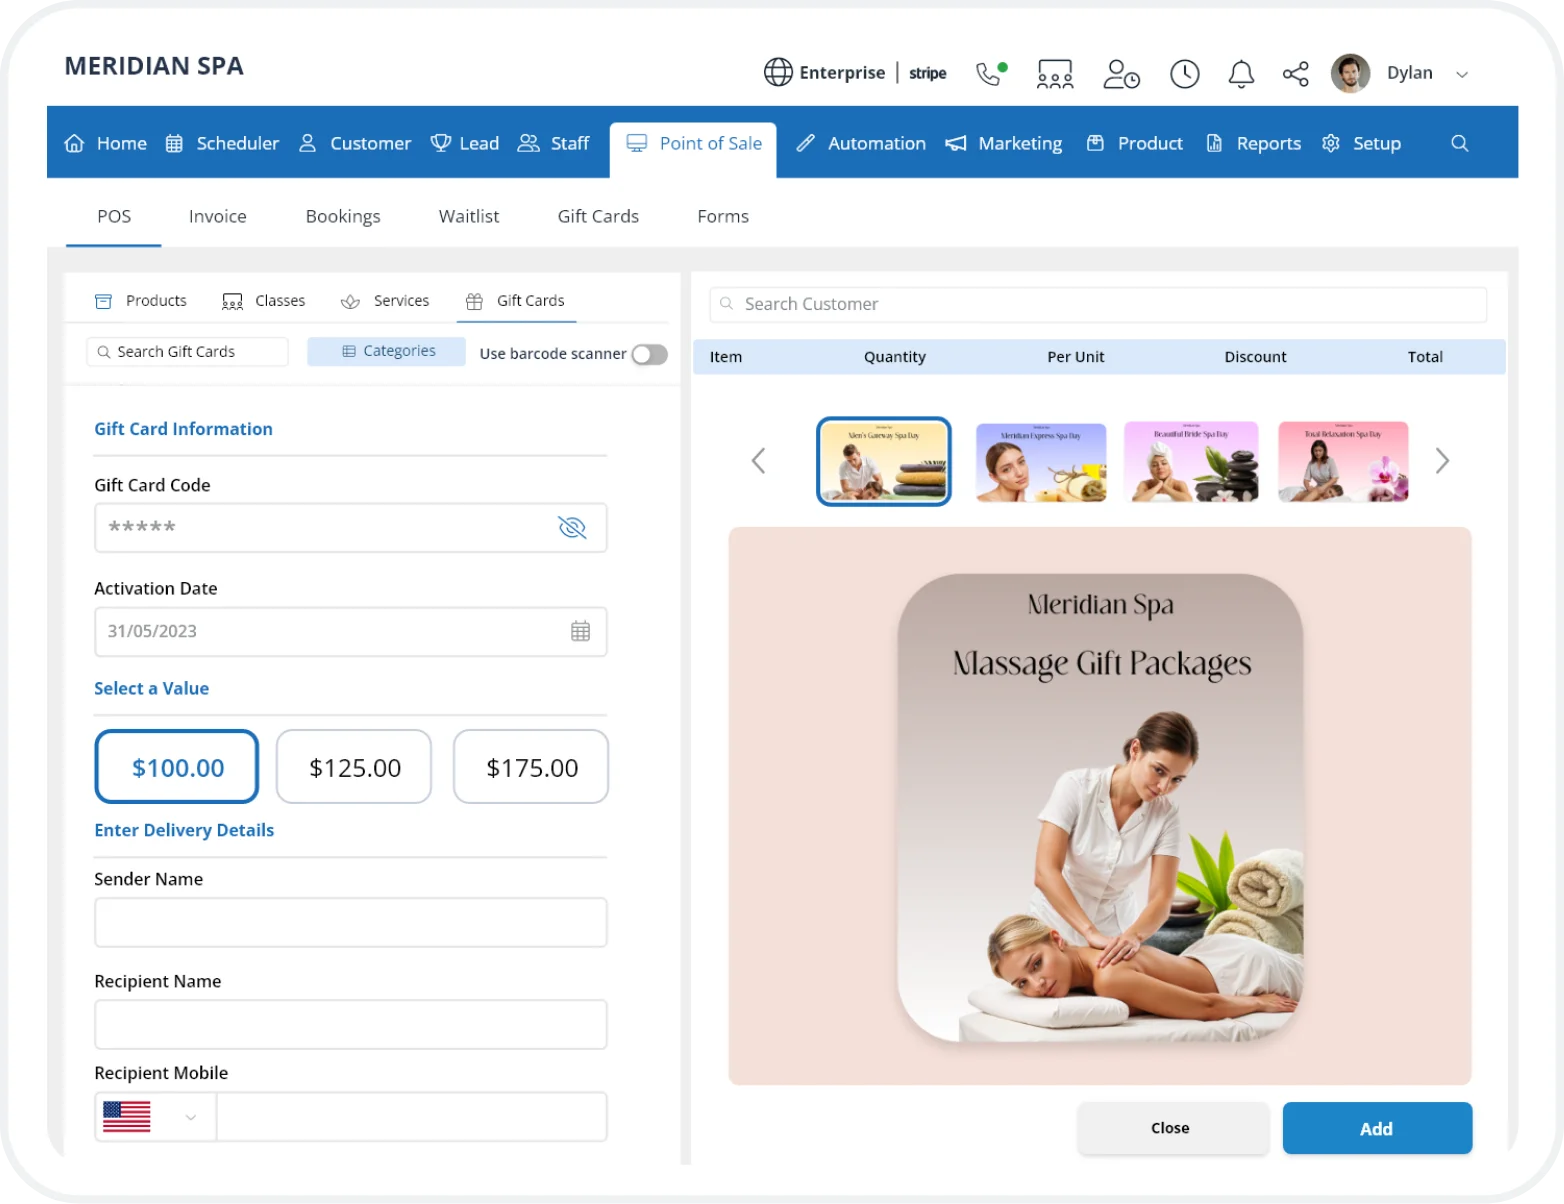Open the classes group icon in header
Screen dimensions: 1564x1204
tap(1055, 73)
